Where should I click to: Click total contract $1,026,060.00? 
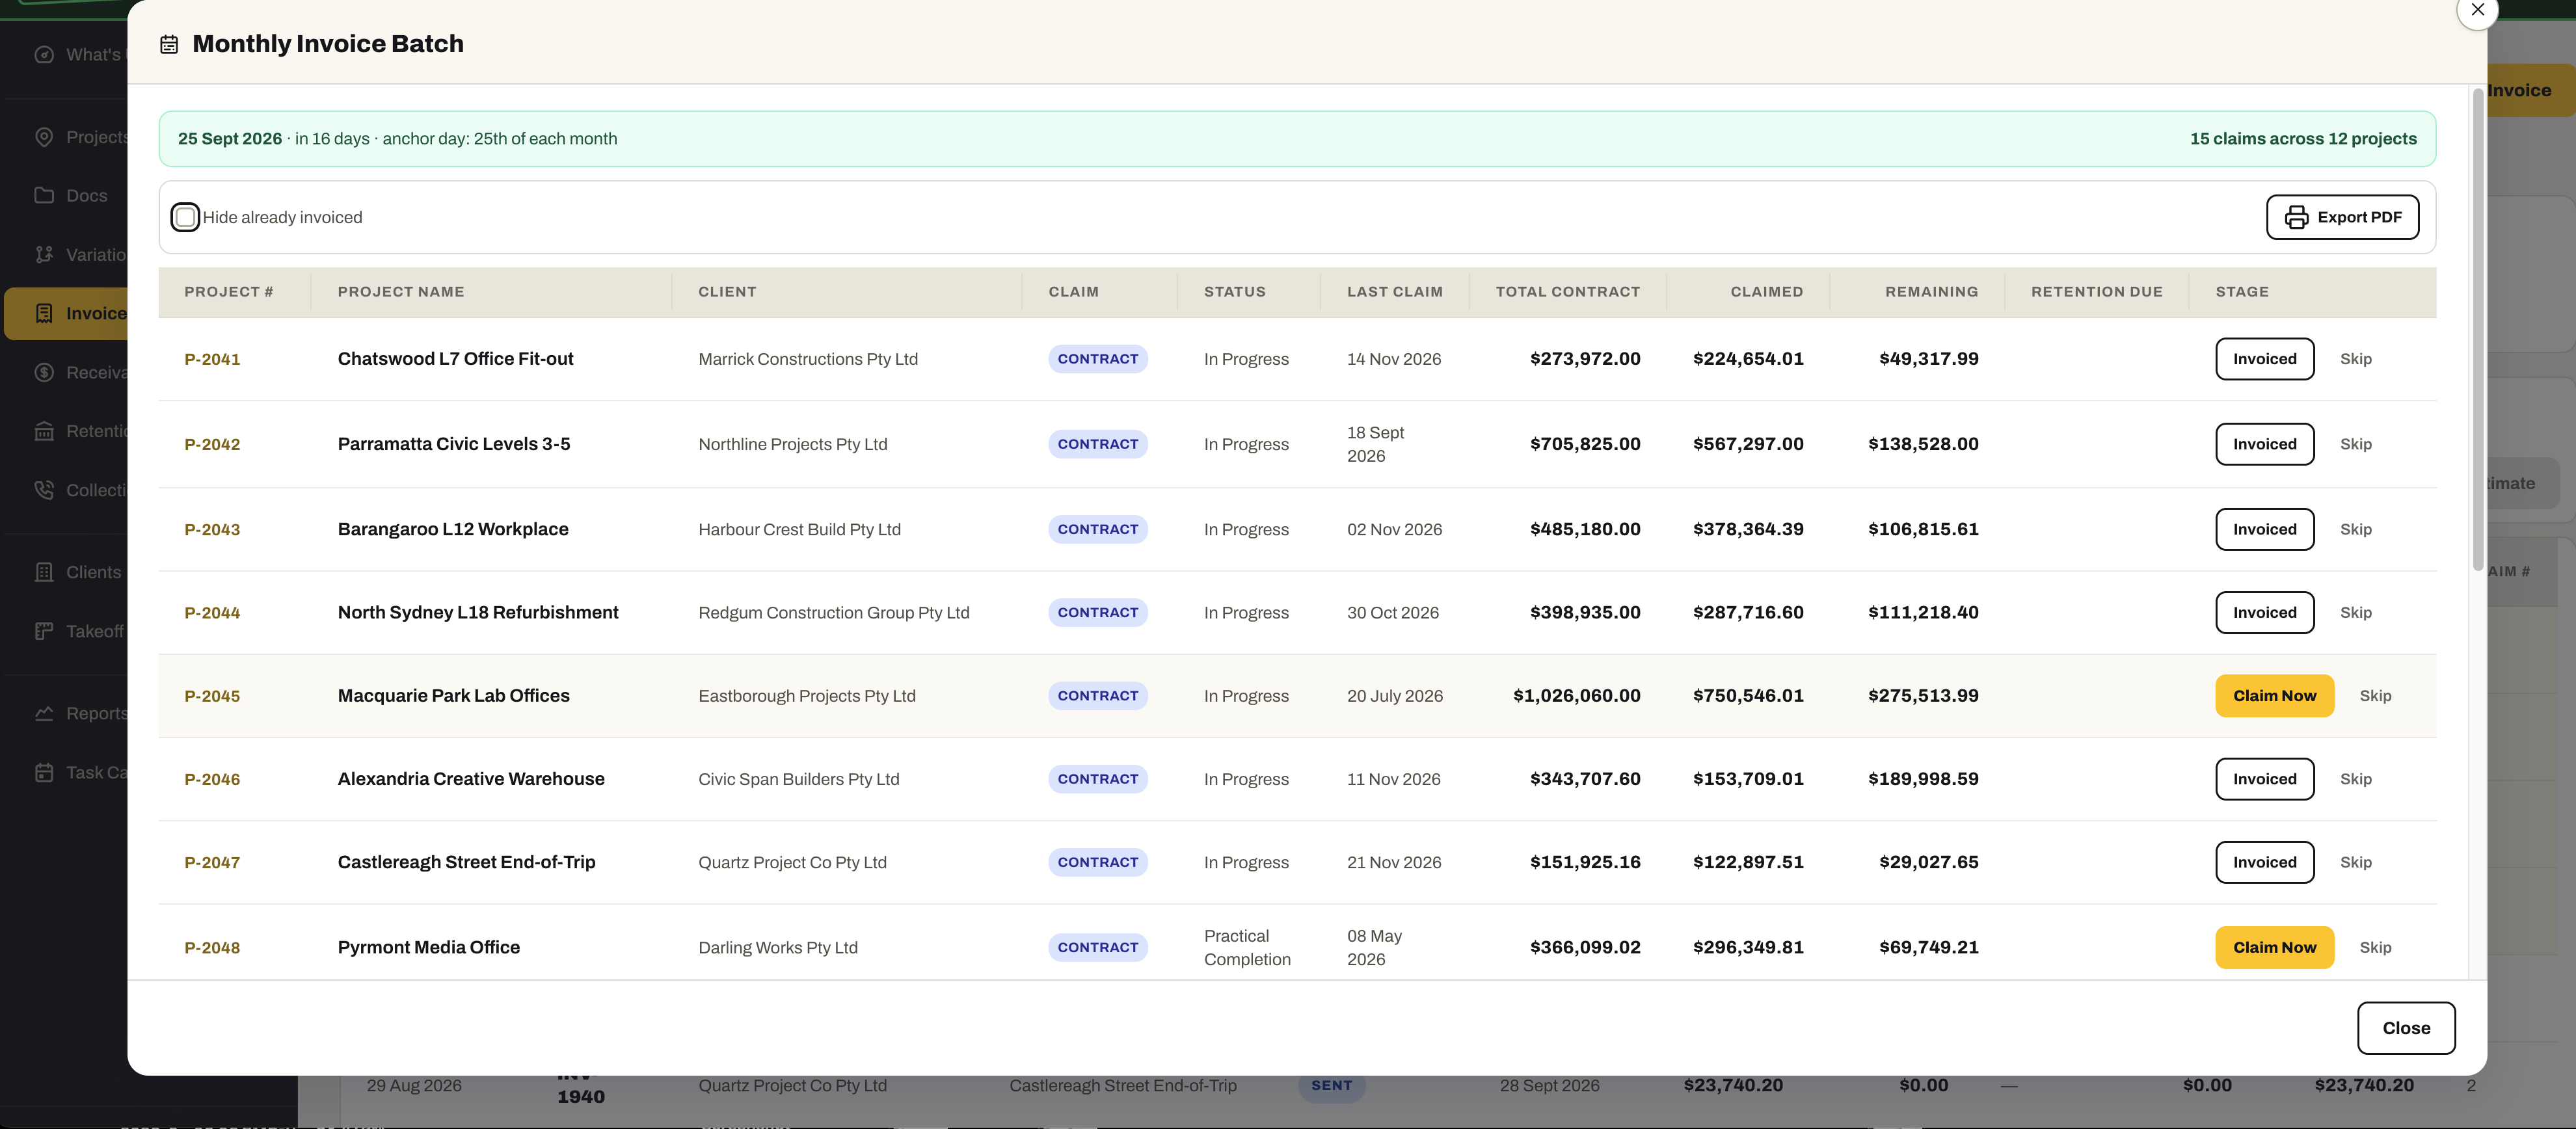[1576, 696]
